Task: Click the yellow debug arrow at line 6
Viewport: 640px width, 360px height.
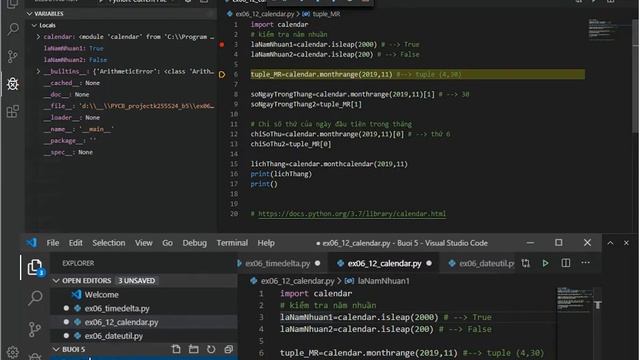Action: [222, 74]
